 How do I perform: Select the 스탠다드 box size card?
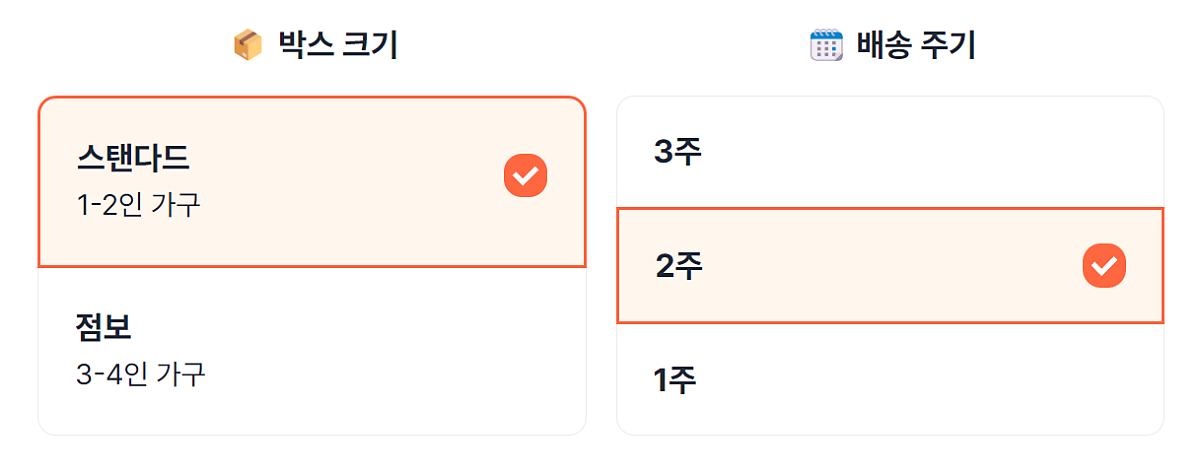click(x=311, y=182)
